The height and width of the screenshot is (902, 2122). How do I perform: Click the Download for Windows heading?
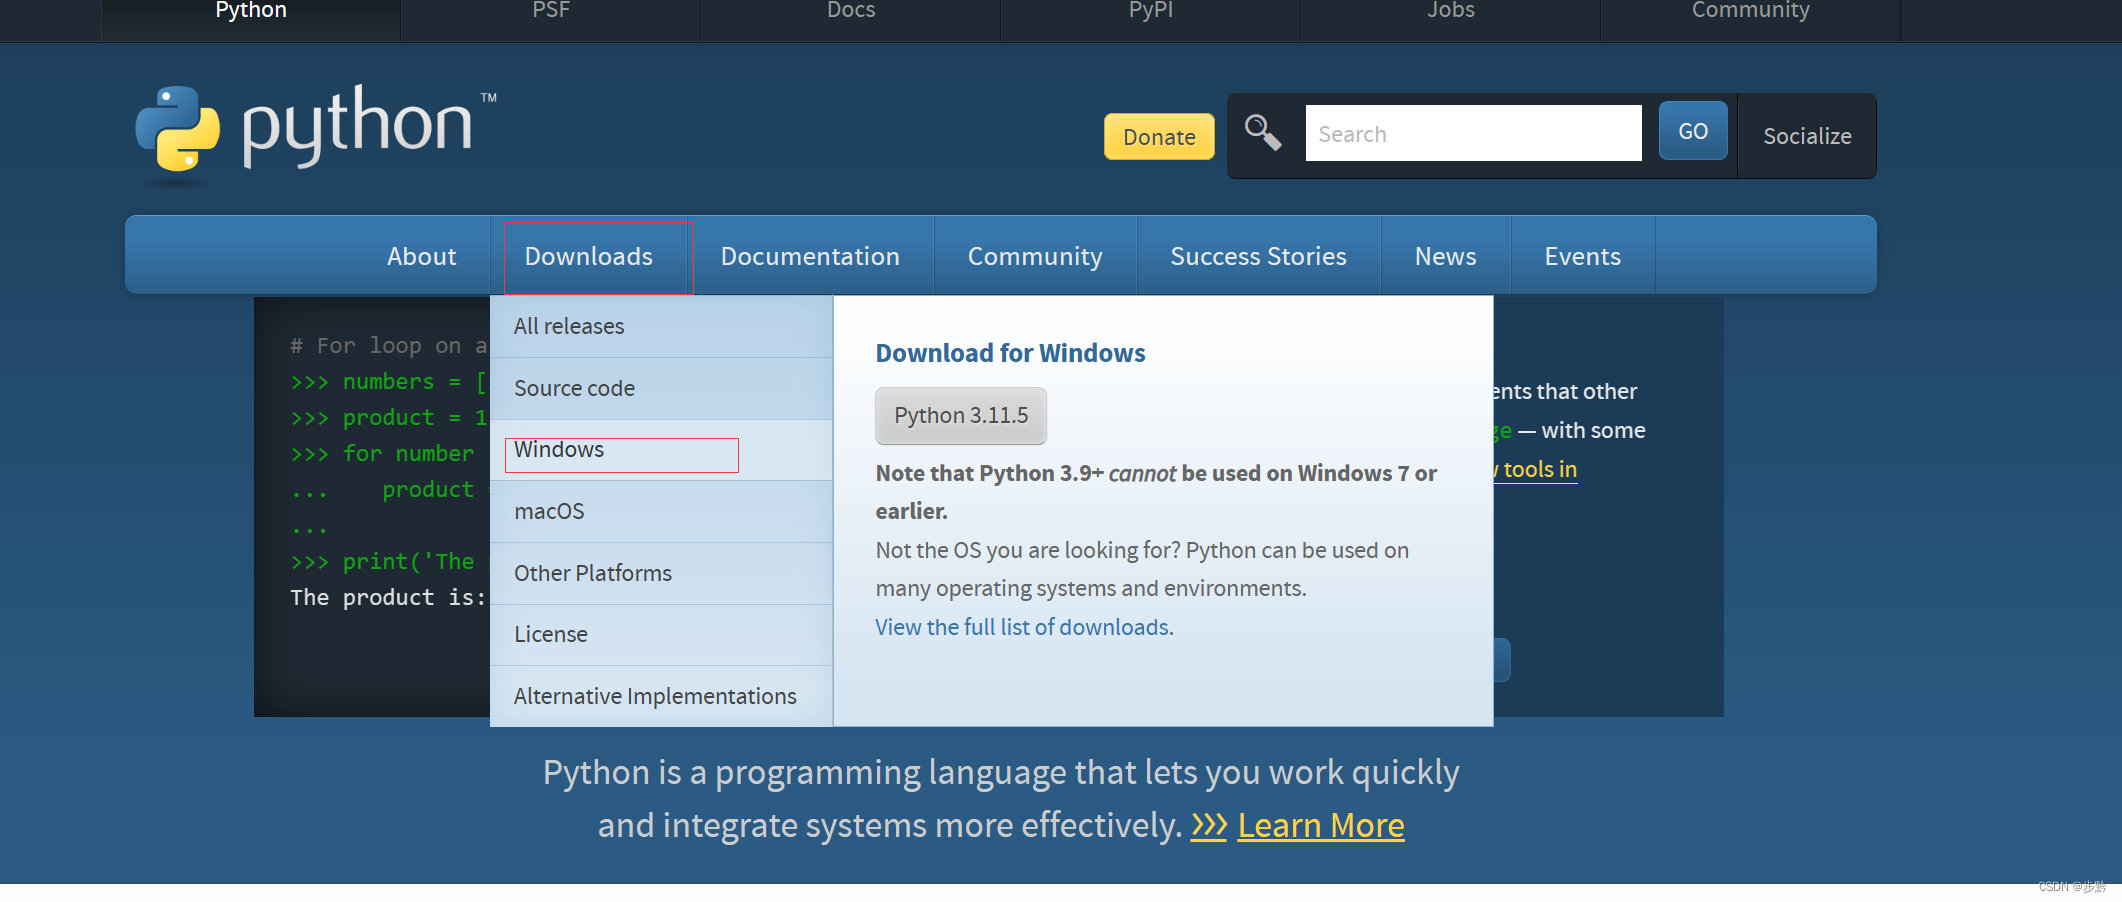(1010, 353)
